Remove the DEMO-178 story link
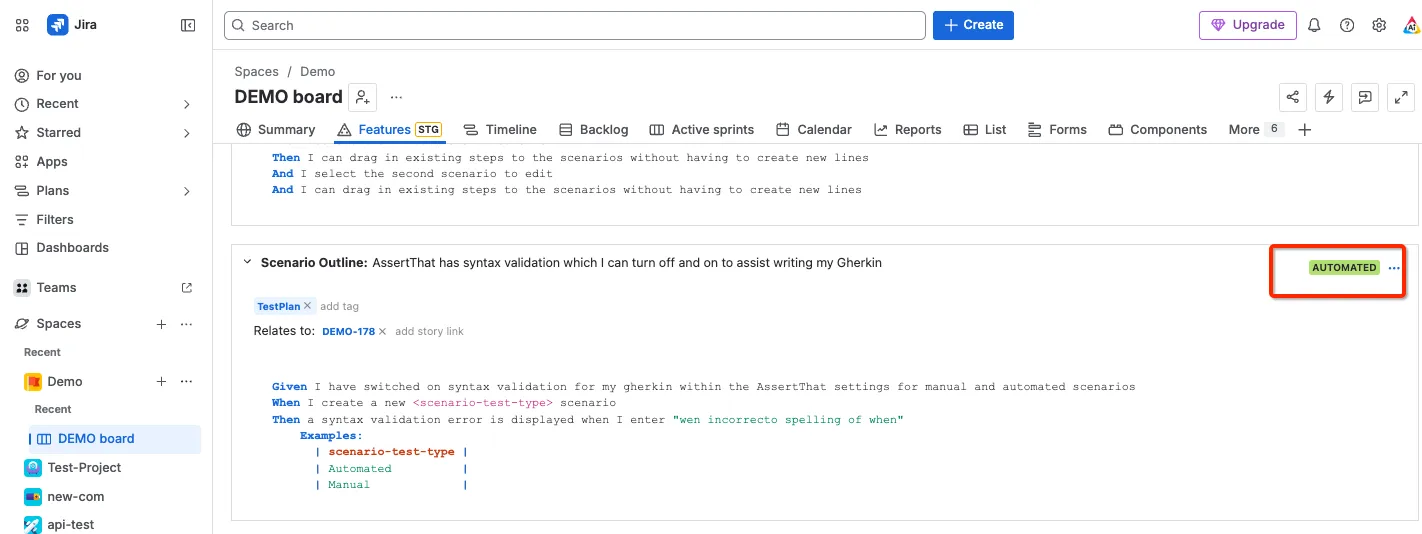This screenshot has width=1422, height=534. 382,331
